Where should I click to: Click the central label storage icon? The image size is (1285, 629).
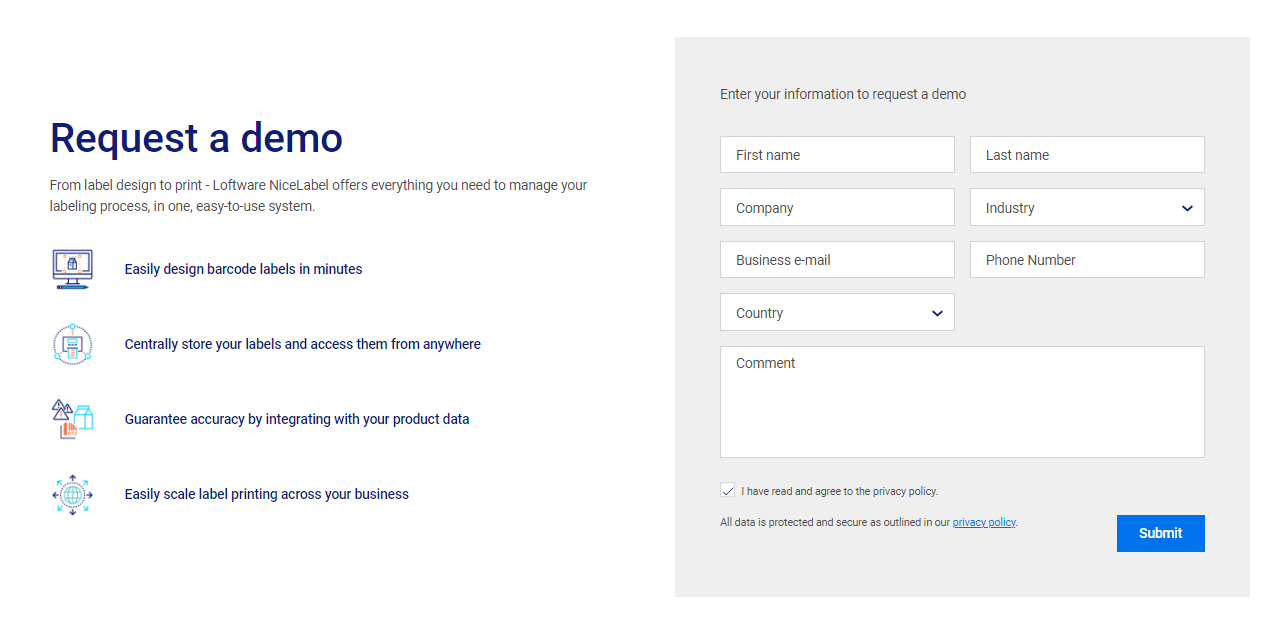(72, 344)
